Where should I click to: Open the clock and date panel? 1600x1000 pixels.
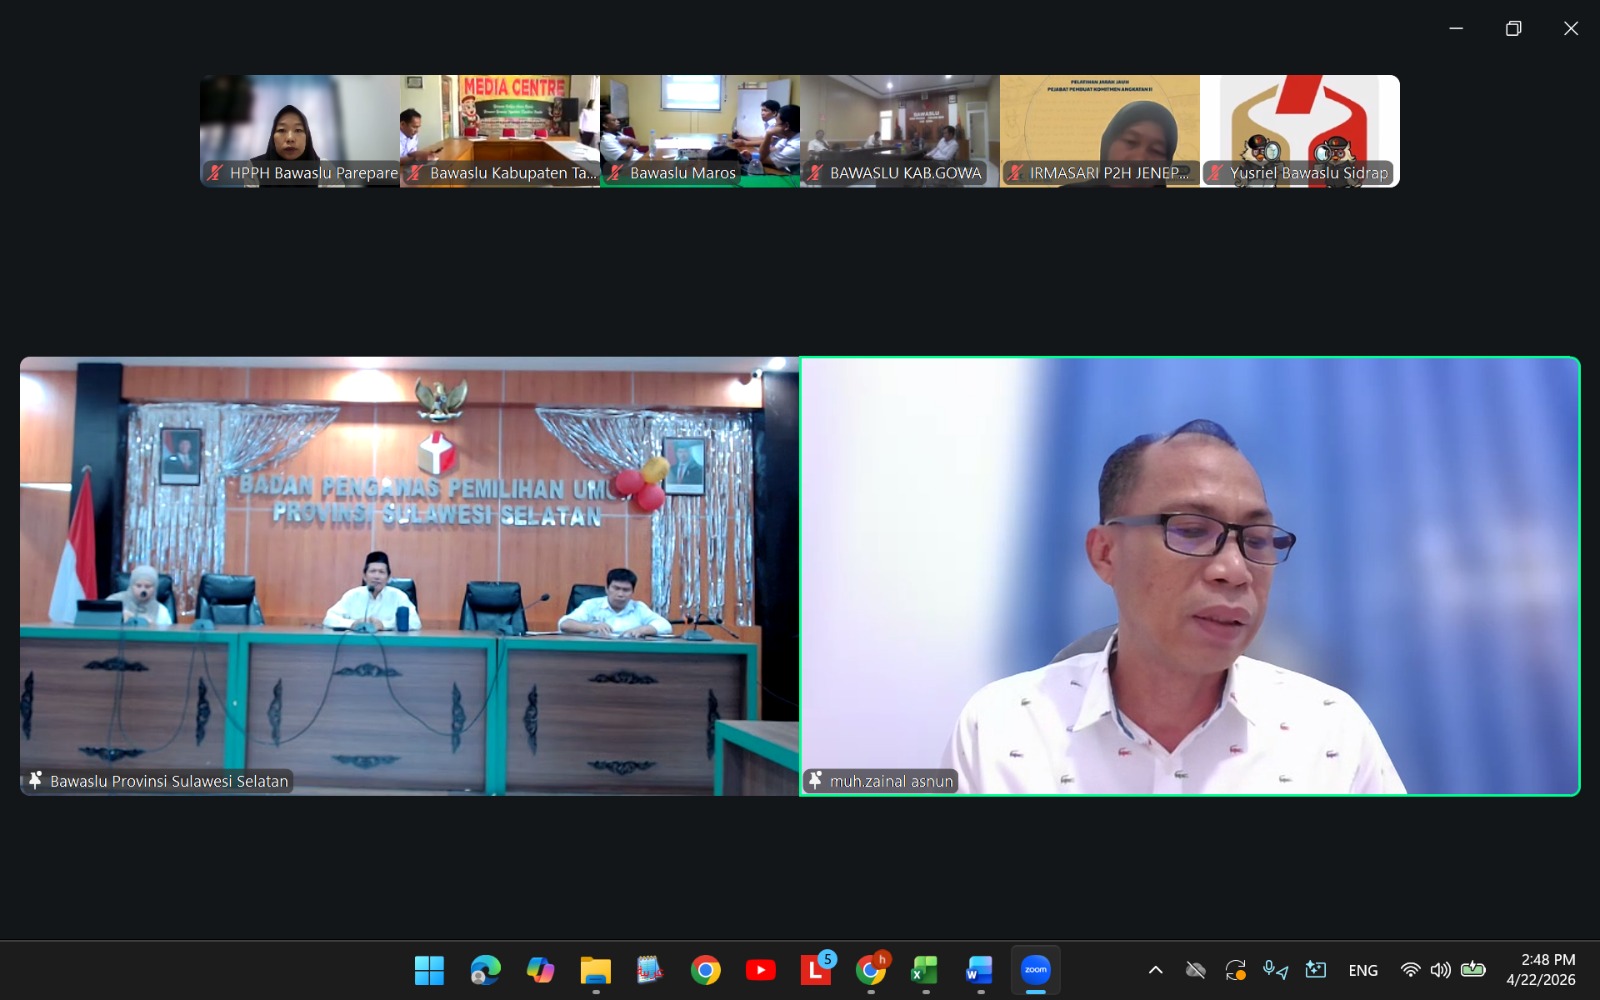(1540, 970)
